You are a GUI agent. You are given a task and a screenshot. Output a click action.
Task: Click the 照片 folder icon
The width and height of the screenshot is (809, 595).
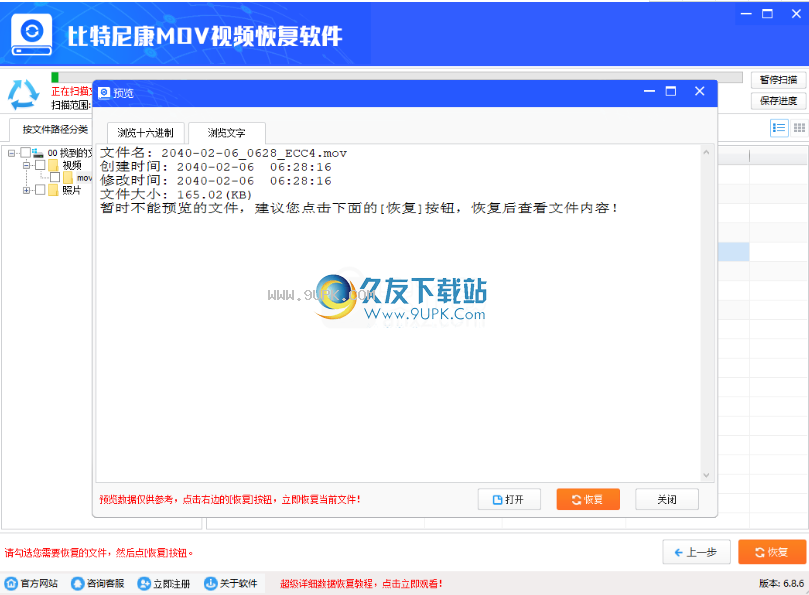(x=53, y=190)
